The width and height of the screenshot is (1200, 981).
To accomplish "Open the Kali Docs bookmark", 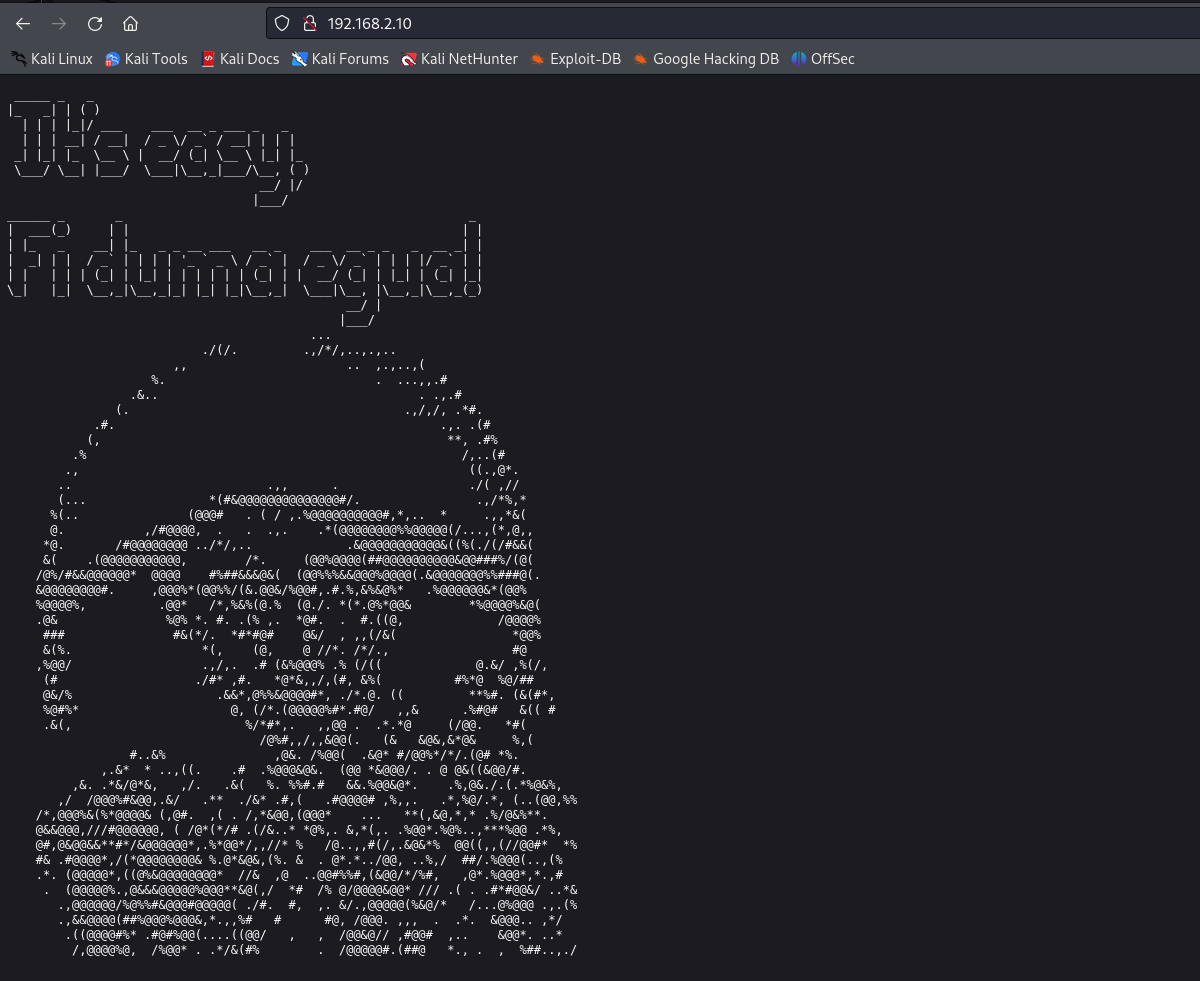I will pos(240,59).
